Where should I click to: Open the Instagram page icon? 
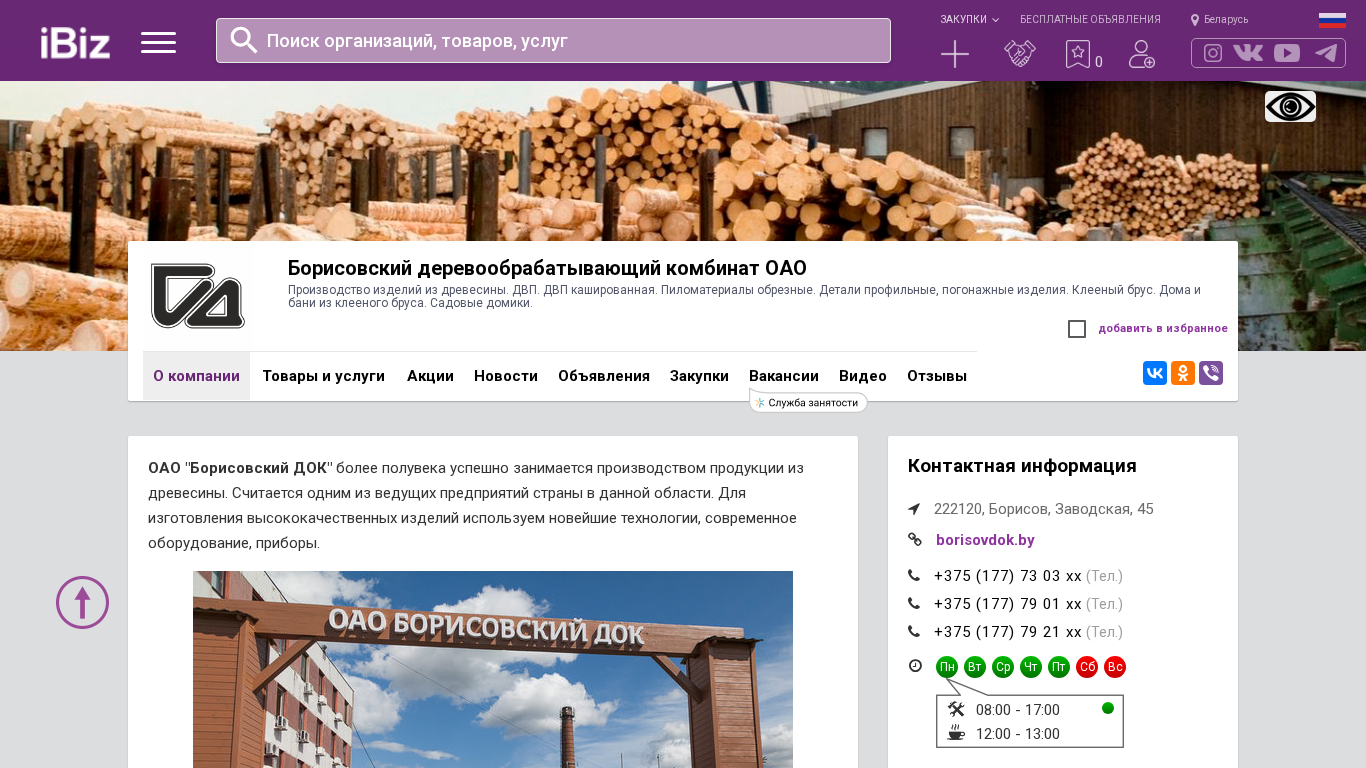1213,53
